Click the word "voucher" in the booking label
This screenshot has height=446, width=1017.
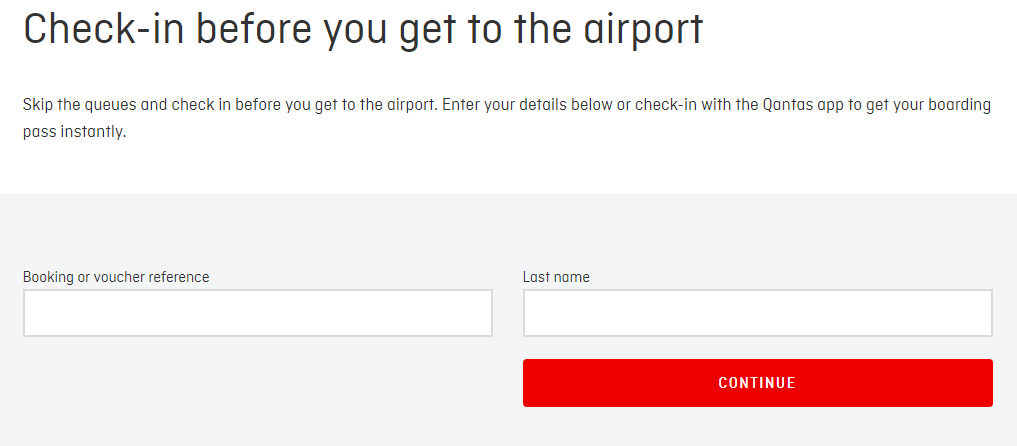pyautogui.click(x=119, y=277)
